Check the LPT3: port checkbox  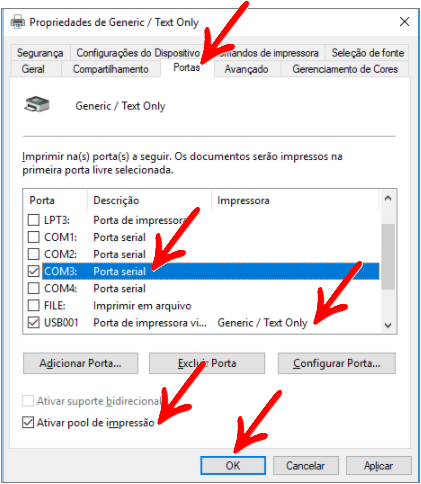tap(33, 220)
